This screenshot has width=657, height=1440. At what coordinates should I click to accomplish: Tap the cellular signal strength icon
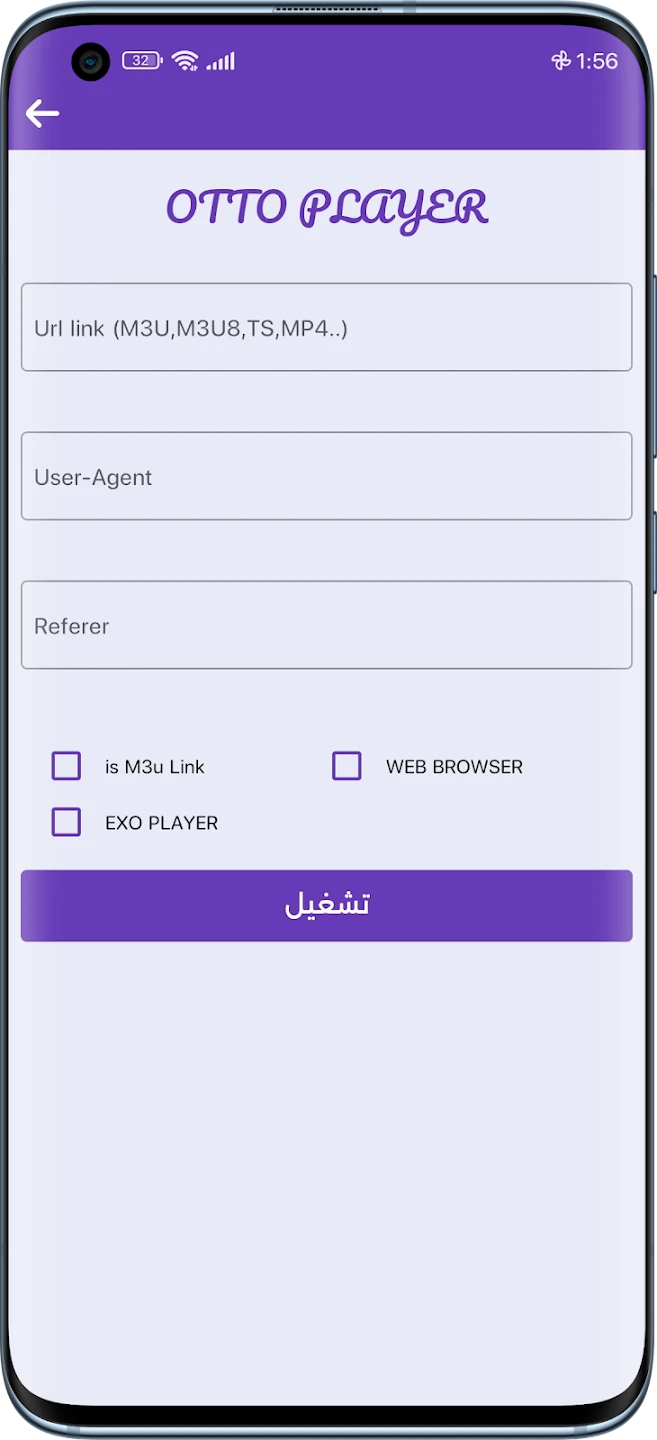(x=220, y=61)
